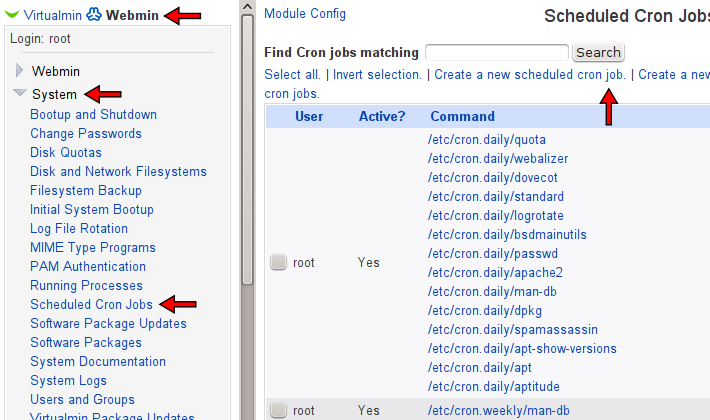
Task: Tick the checkbox for root daily cron jobs
Action: 278,262
